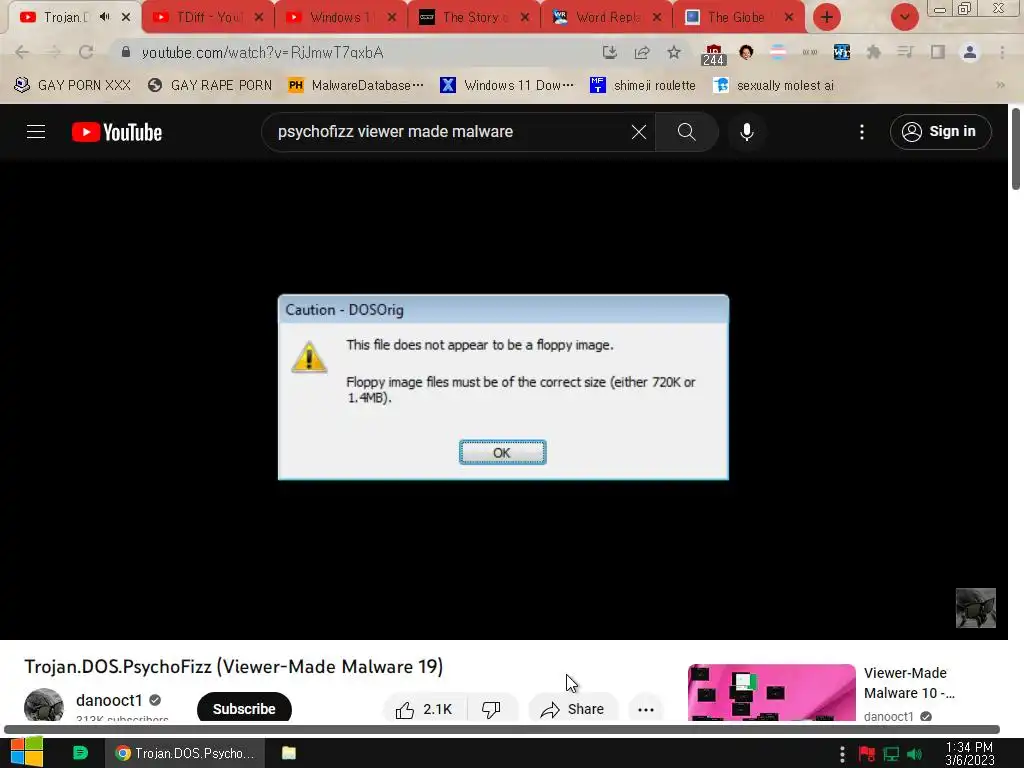Switch to The Globe tab
Screen dimensions: 1024x768
[740, 17]
